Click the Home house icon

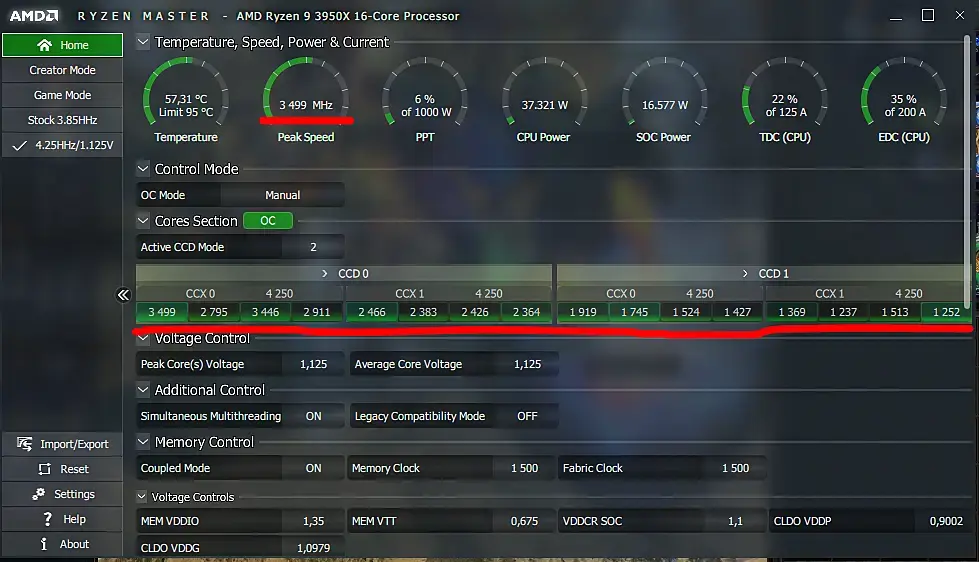tap(44, 45)
